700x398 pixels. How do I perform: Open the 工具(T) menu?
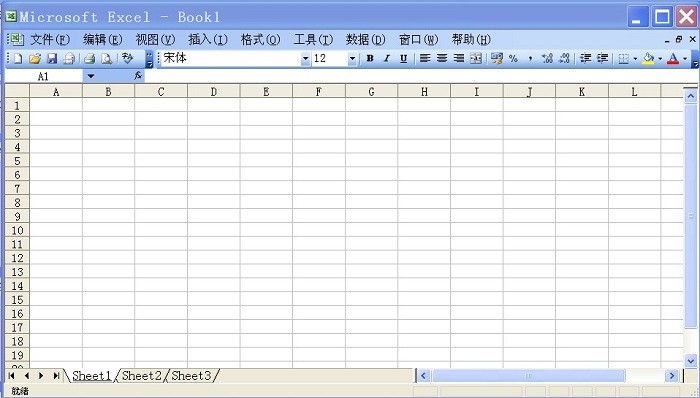pos(313,40)
